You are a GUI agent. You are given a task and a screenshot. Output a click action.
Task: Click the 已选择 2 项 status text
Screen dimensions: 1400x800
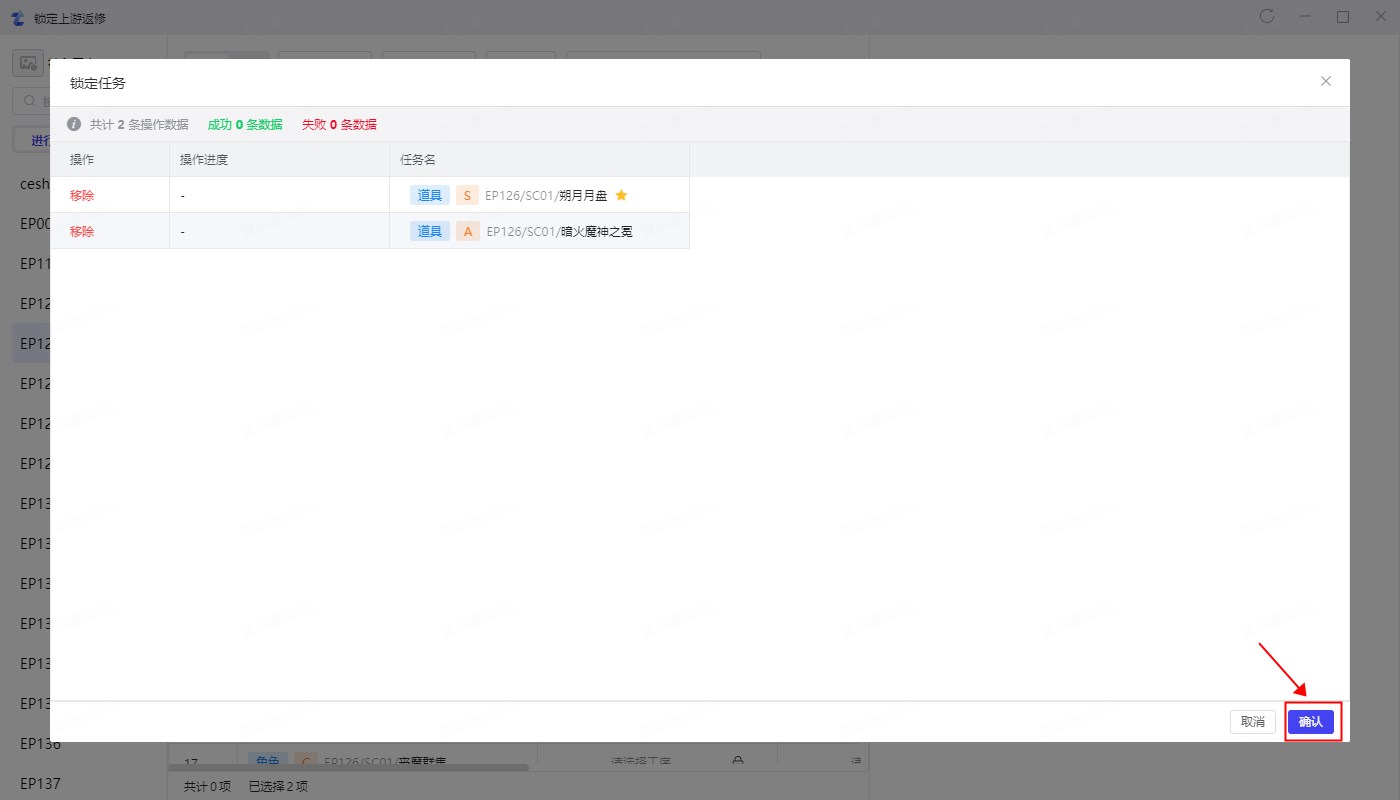tap(278, 787)
